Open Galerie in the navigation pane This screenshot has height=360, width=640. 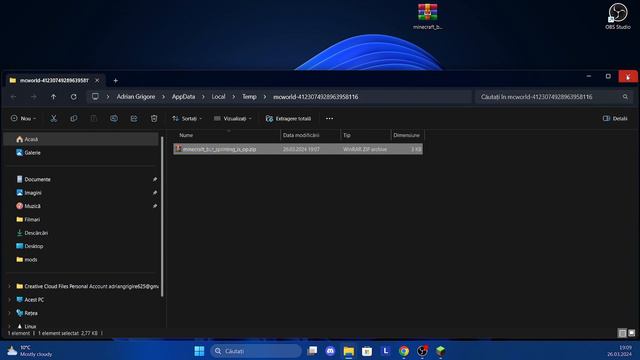81,153
